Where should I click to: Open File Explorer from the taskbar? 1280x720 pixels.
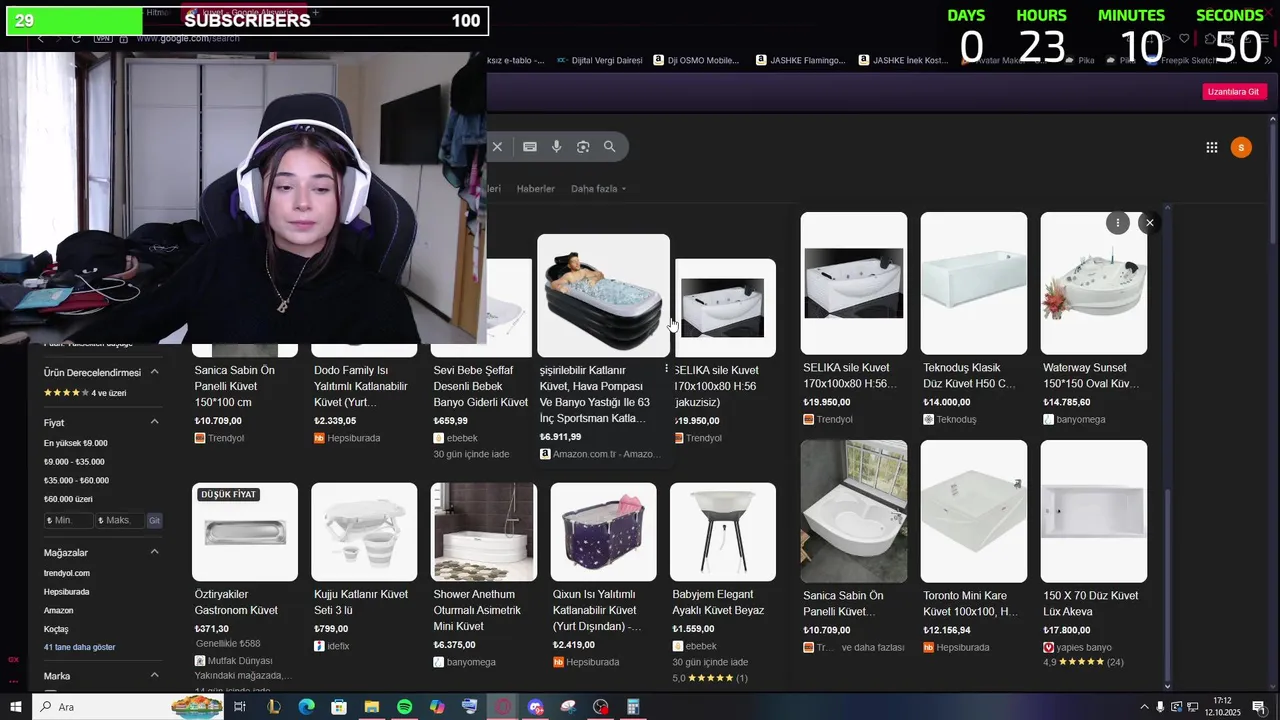coord(372,707)
